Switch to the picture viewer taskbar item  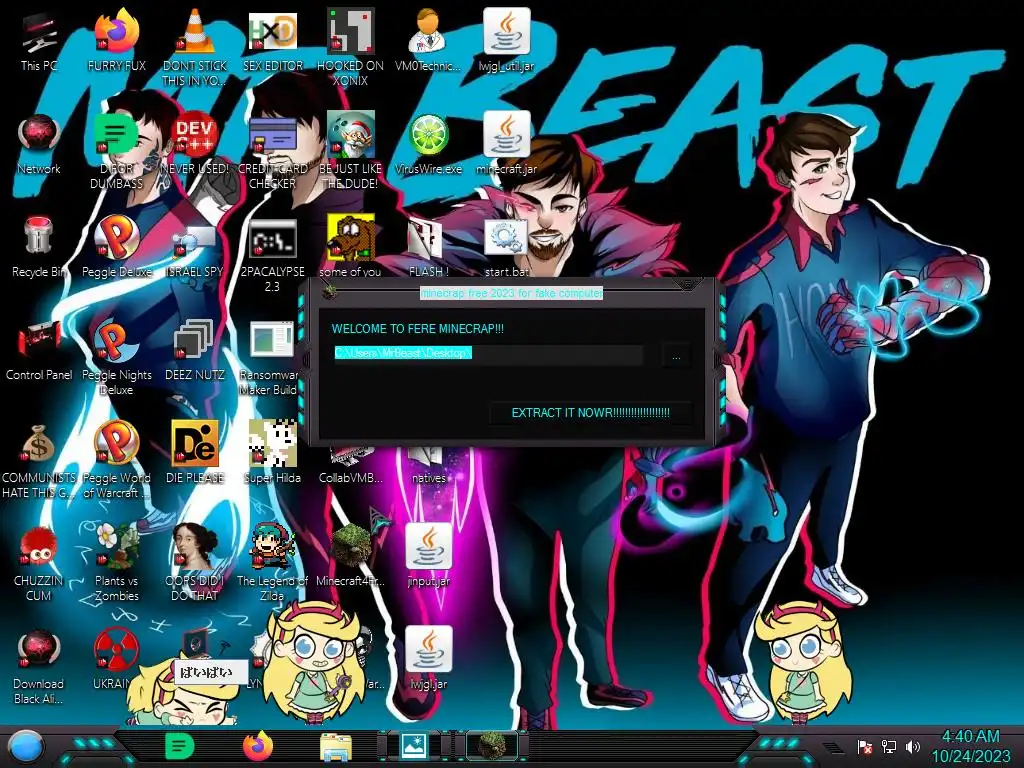tap(414, 746)
